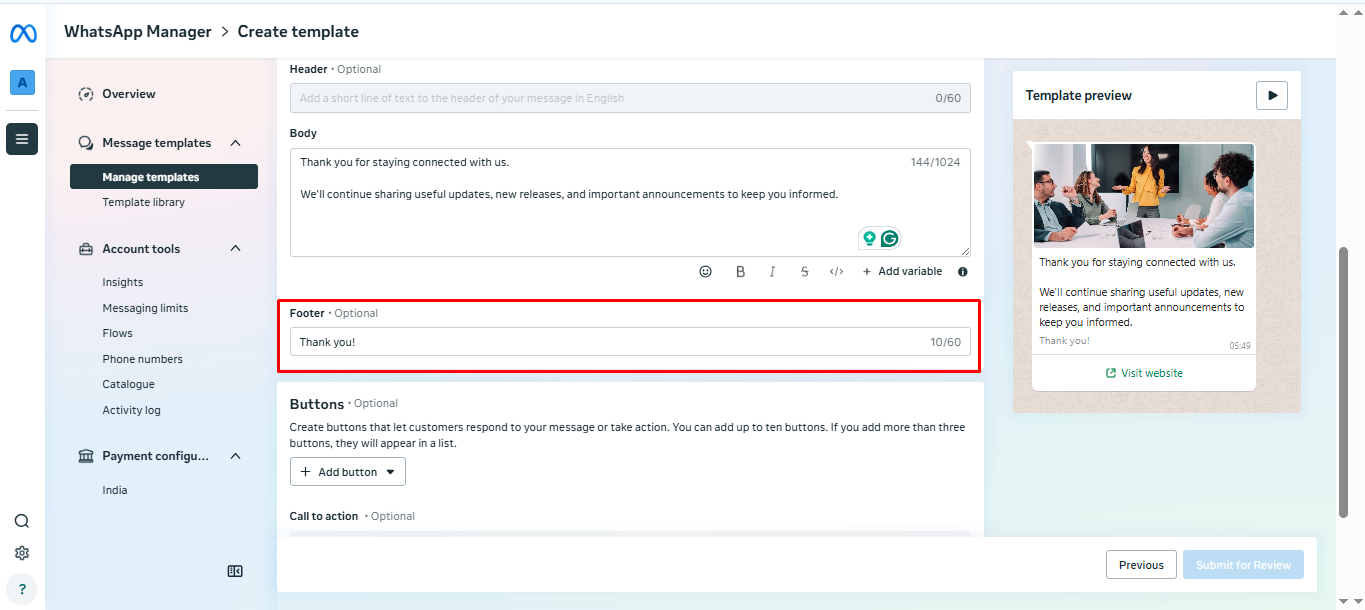The image size is (1365, 610).
Task: Open Activity log
Action: click(131, 410)
